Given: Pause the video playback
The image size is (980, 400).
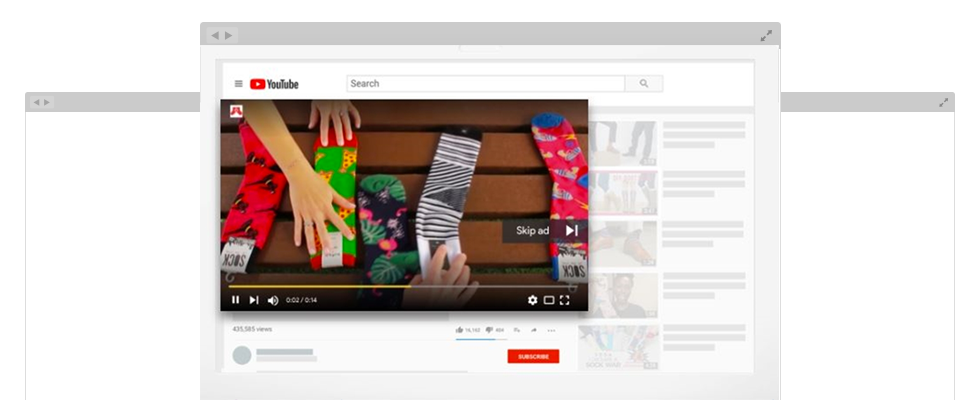Looking at the screenshot, I should (236, 300).
